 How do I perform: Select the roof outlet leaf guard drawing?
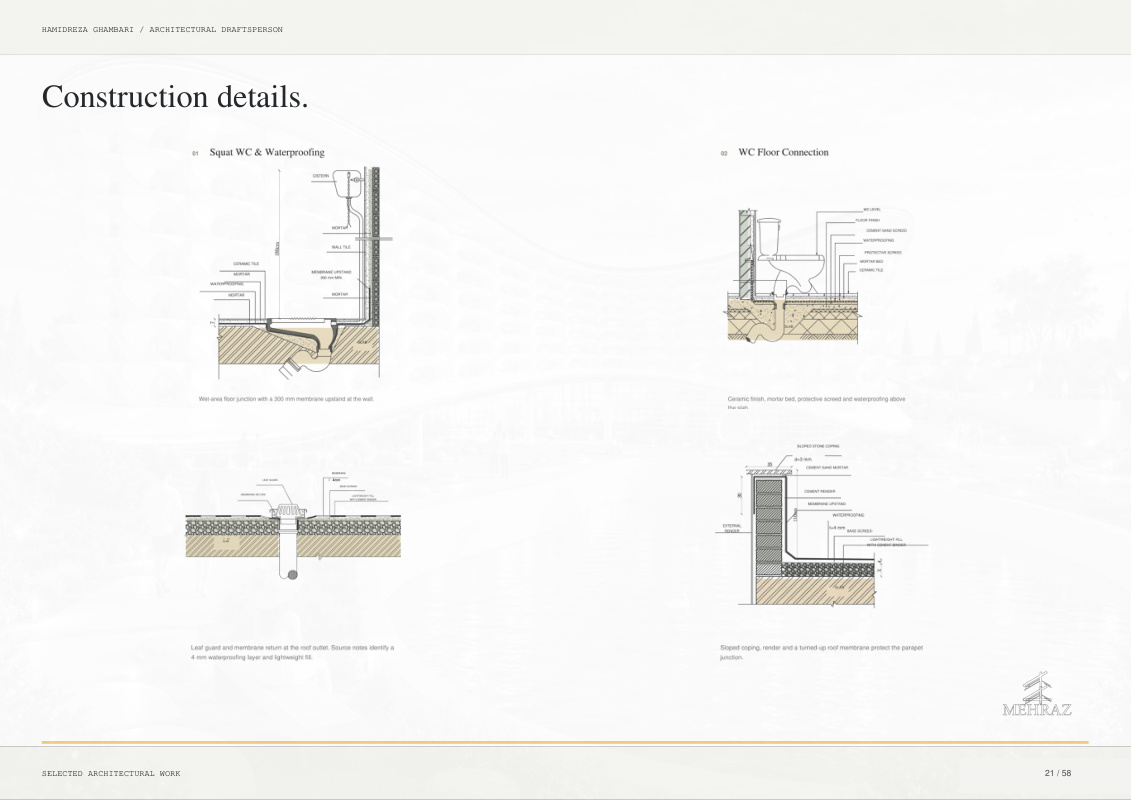(293, 526)
